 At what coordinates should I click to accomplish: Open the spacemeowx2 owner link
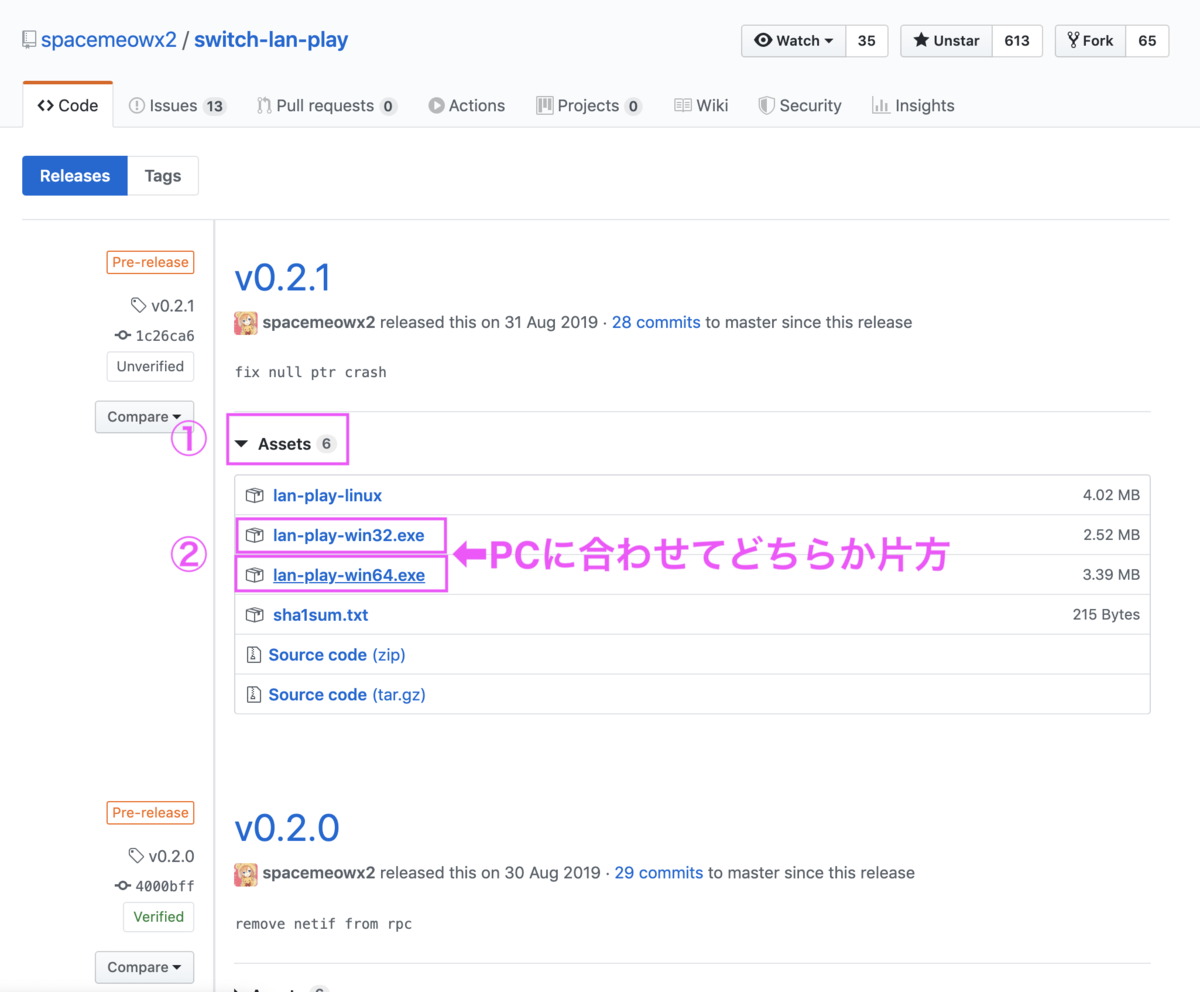[109, 40]
